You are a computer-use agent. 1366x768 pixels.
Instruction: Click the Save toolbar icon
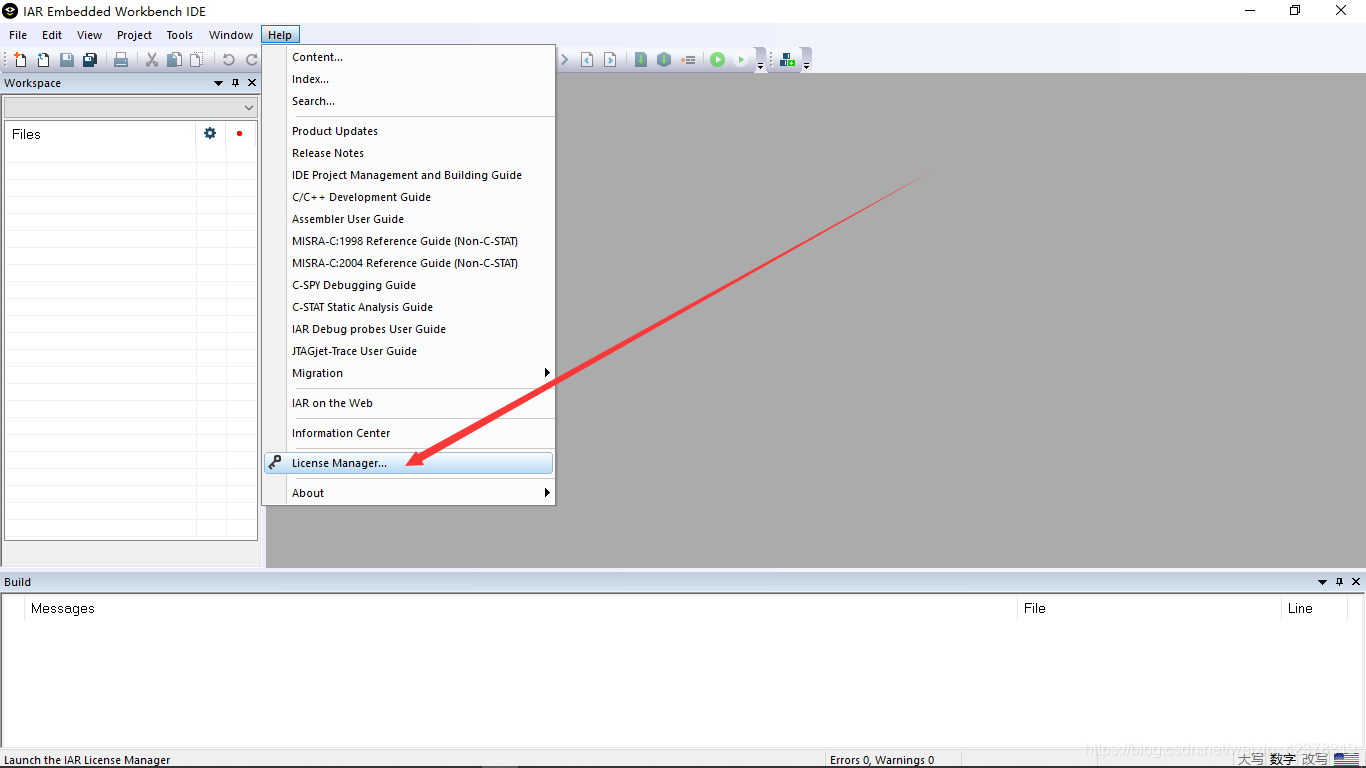(x=66, y=60)
